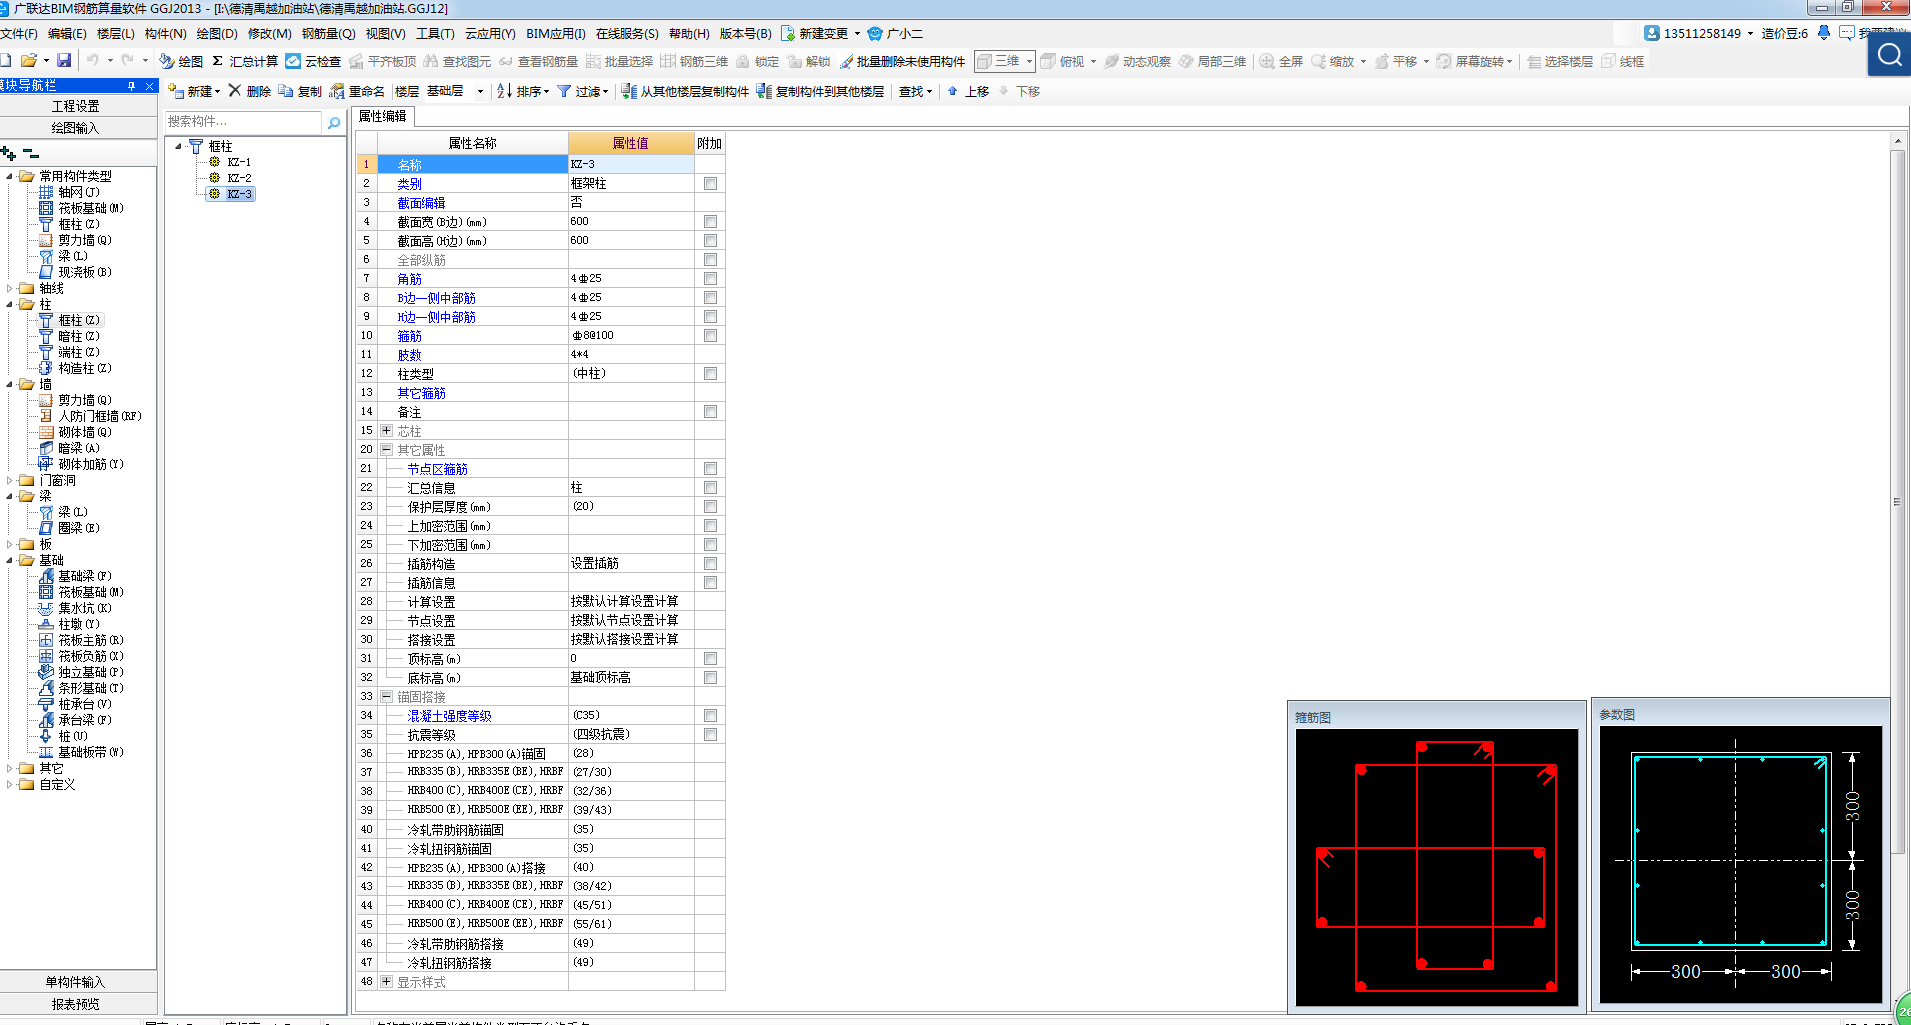Click the 节点区箍筋 property link
The width and height of the screenshot is (1911, 1025).
coord(437,469)
